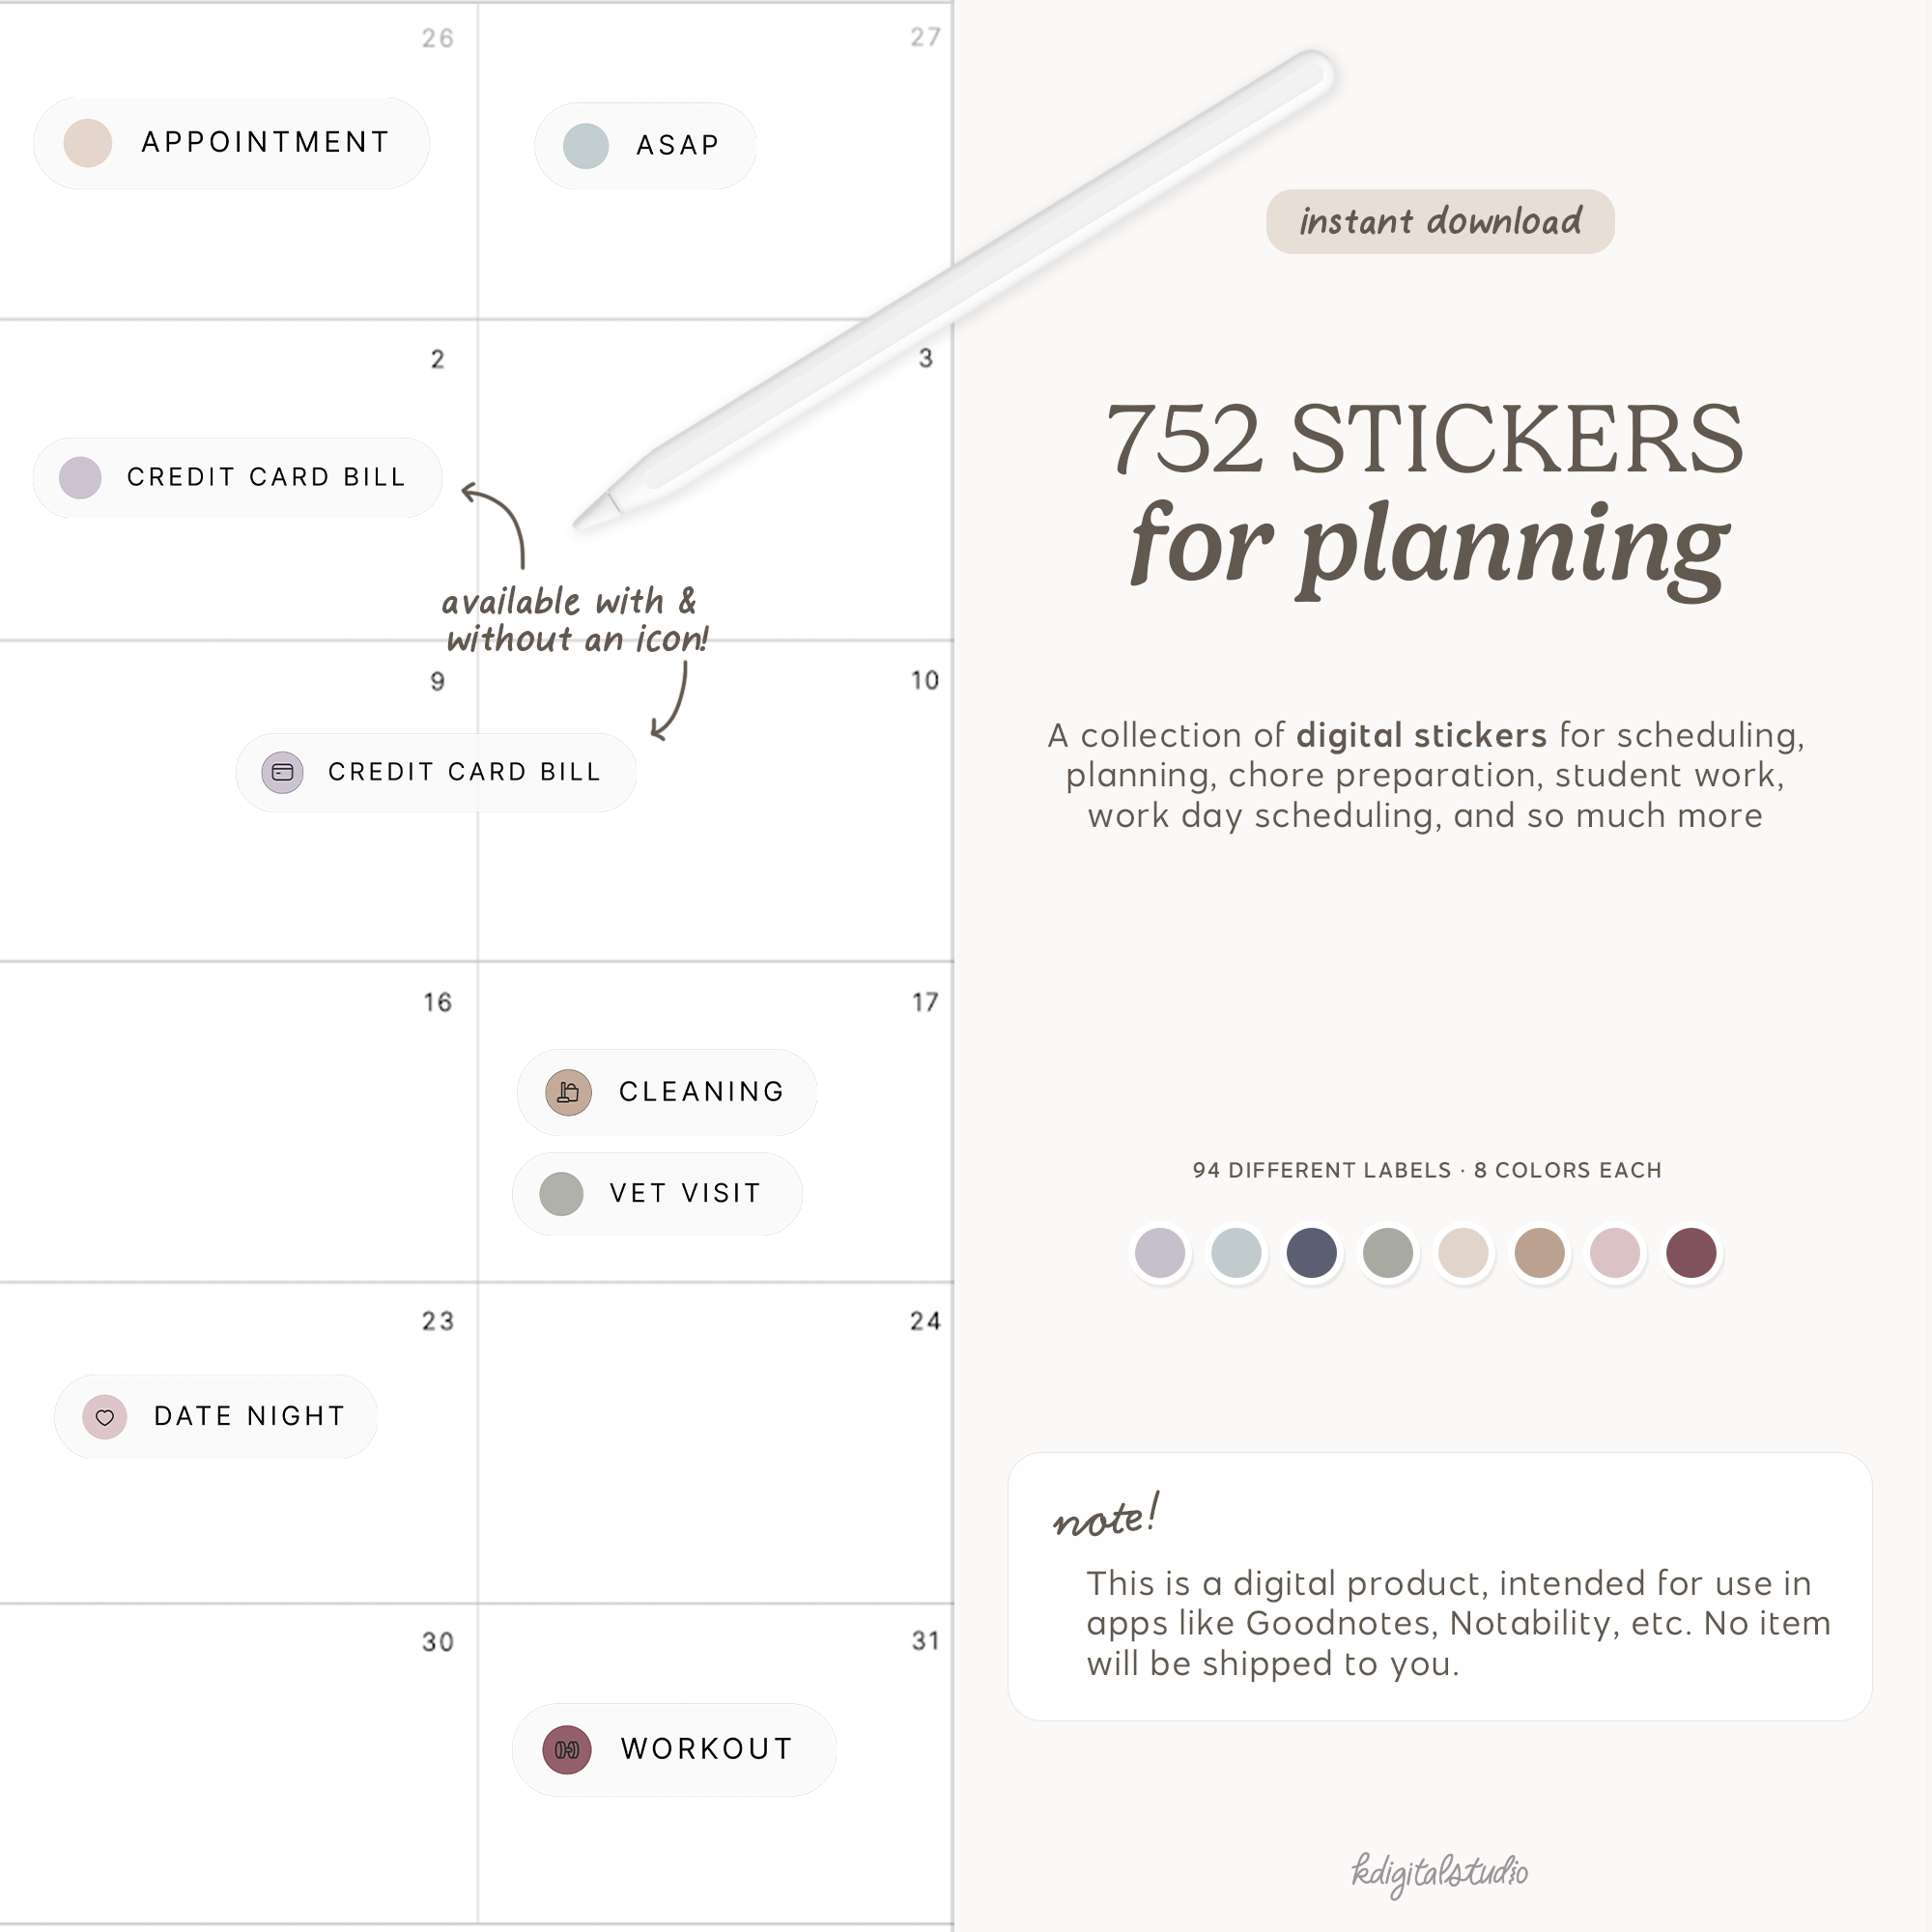Open the kdigitalstudio signature link

click(1440, 1872)
